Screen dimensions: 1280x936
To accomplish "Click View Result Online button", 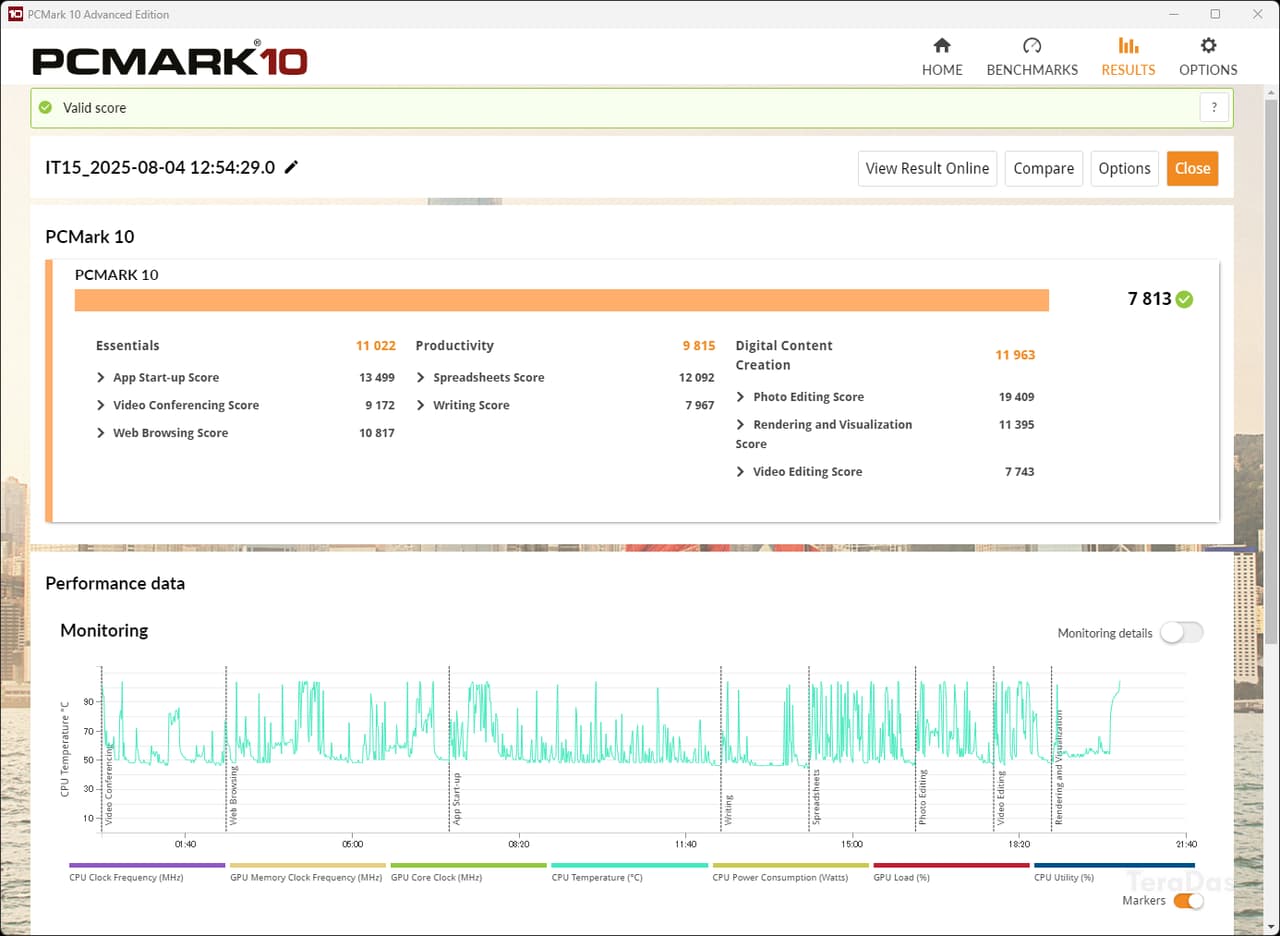I will (x=927, y=168).
